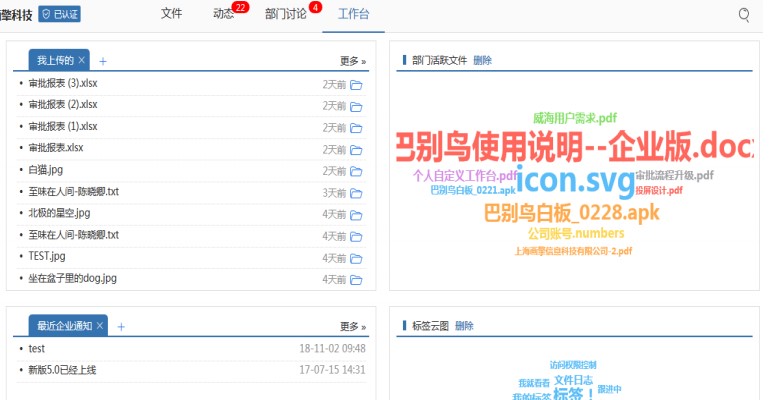Image resolution: width=769 pixels, height=400 pixels.
Task: Click the 已认证 verified badge
Action: (x=59, y=14)
